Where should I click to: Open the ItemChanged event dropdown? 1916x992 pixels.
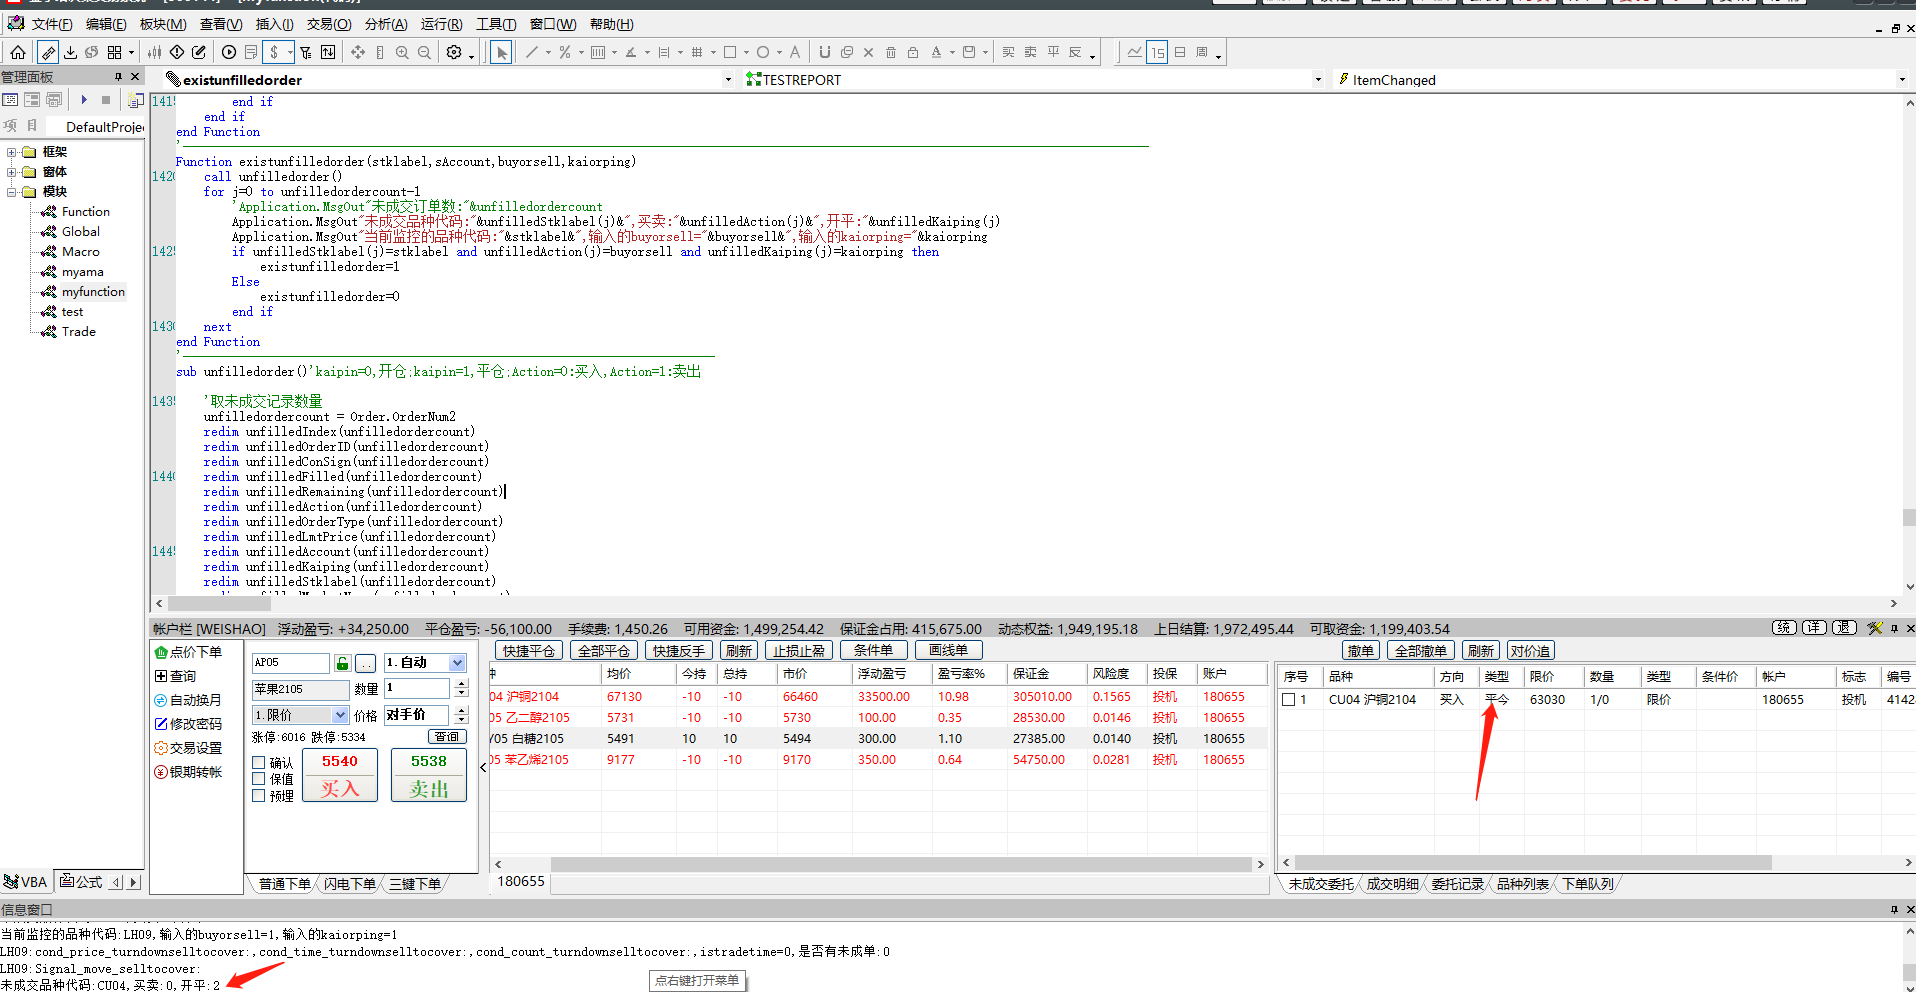click(1902, 79)
